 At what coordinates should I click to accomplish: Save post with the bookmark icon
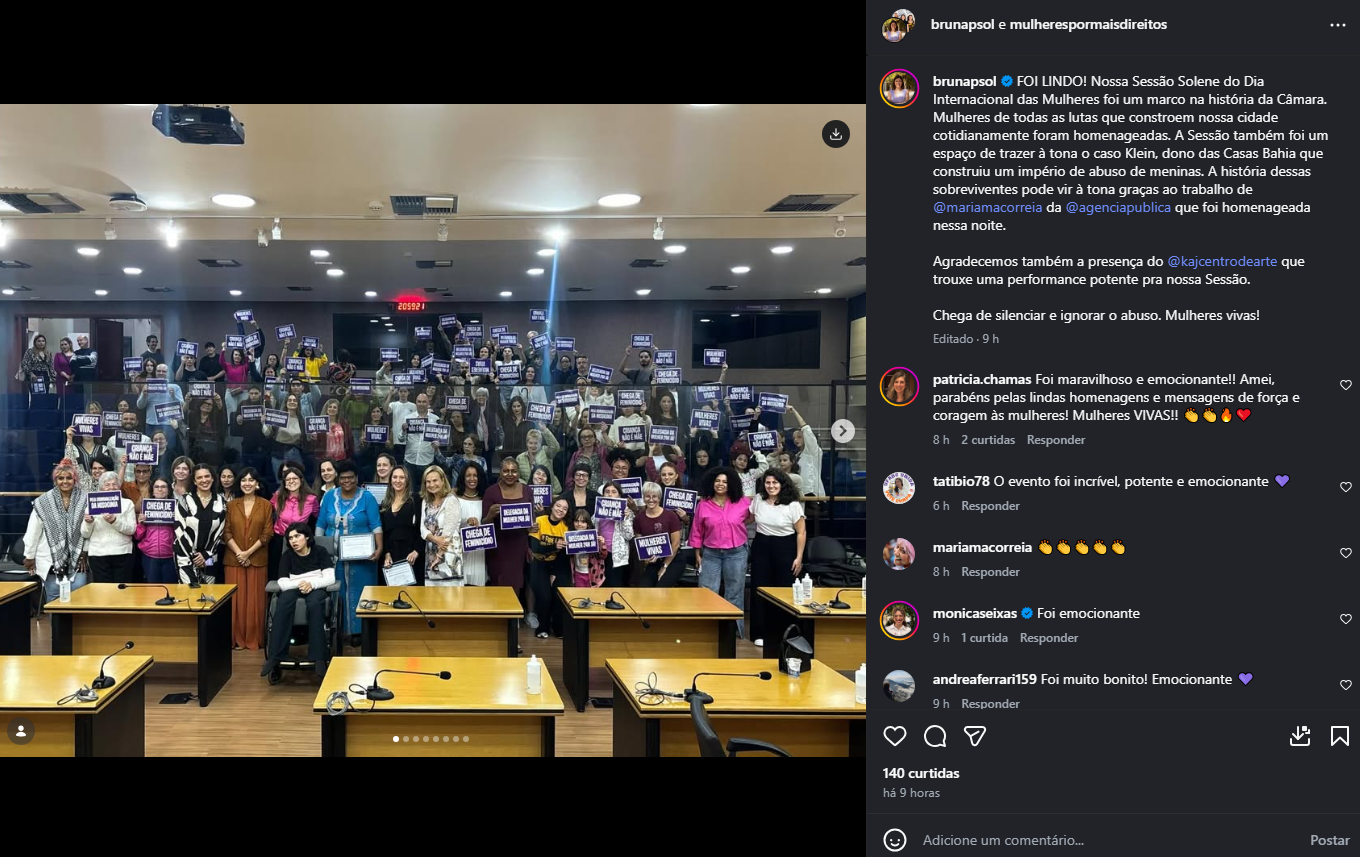click(x=1340, y=737)
